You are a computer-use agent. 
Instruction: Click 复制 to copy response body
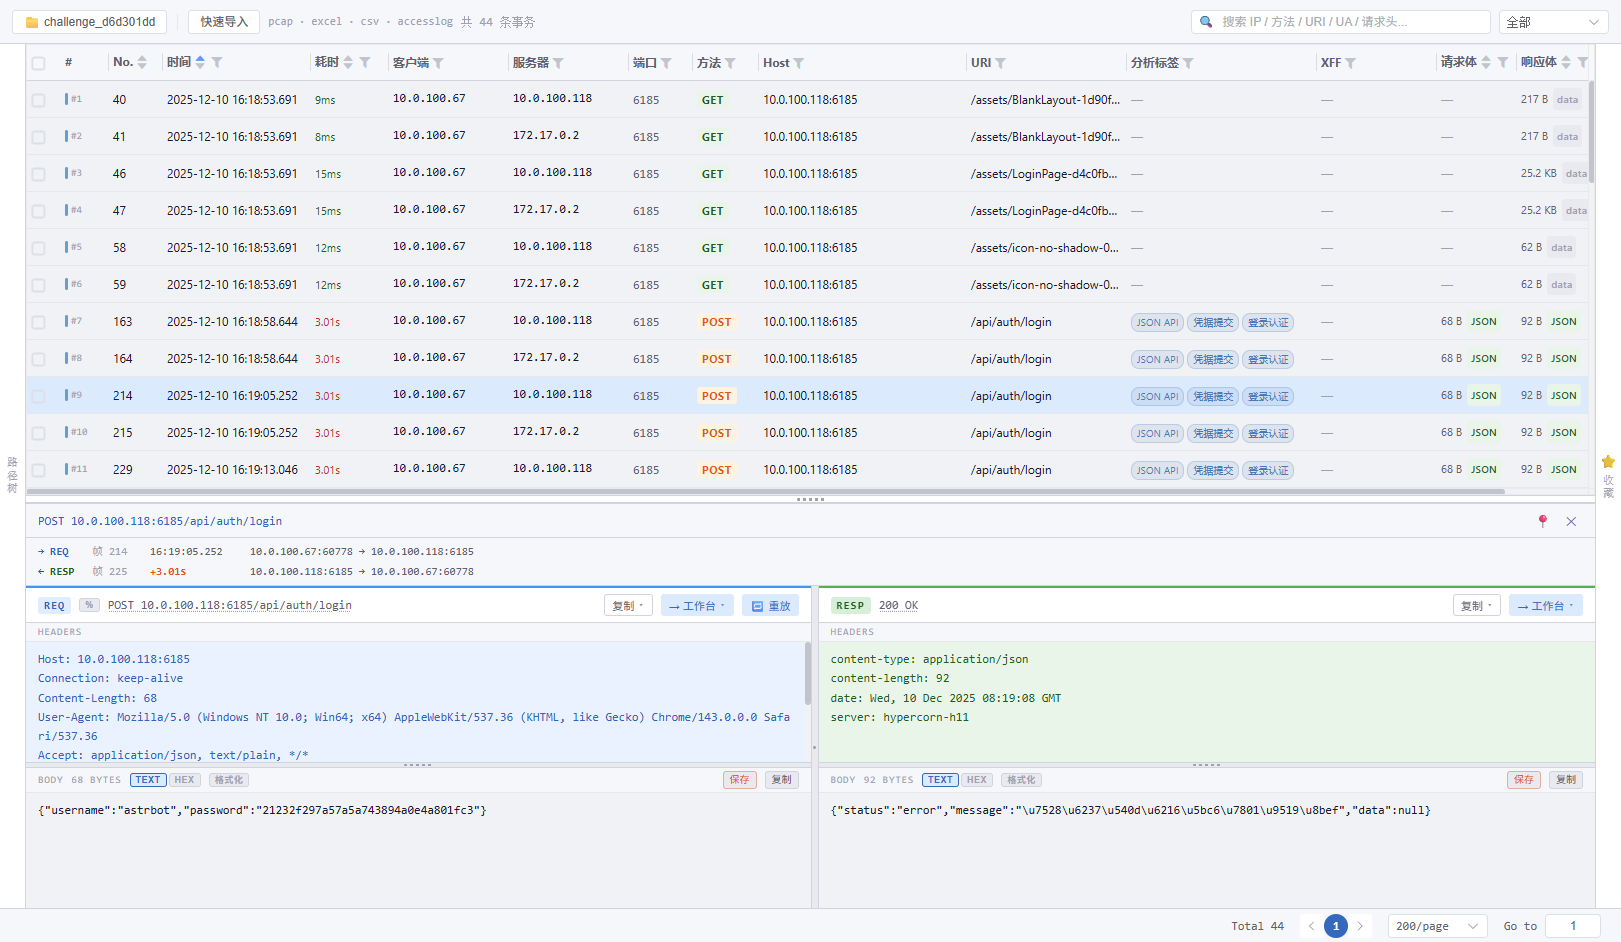click(x=1566, y=780)
